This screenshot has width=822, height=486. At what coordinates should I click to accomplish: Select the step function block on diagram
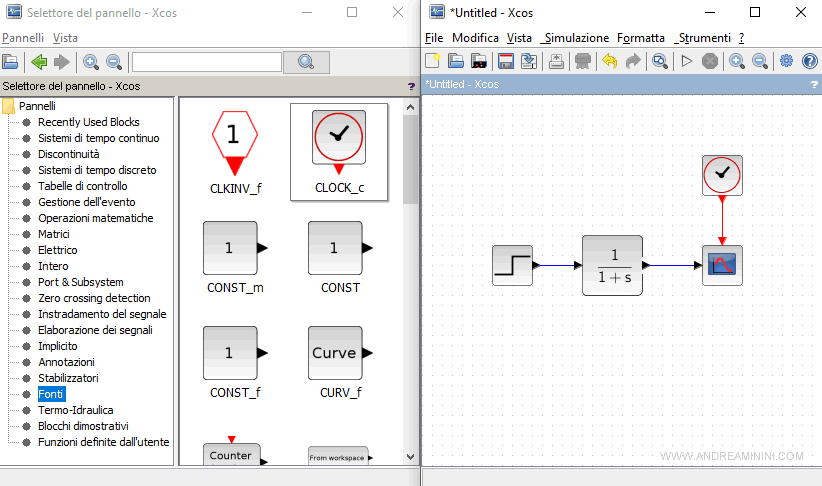(513, 265)
